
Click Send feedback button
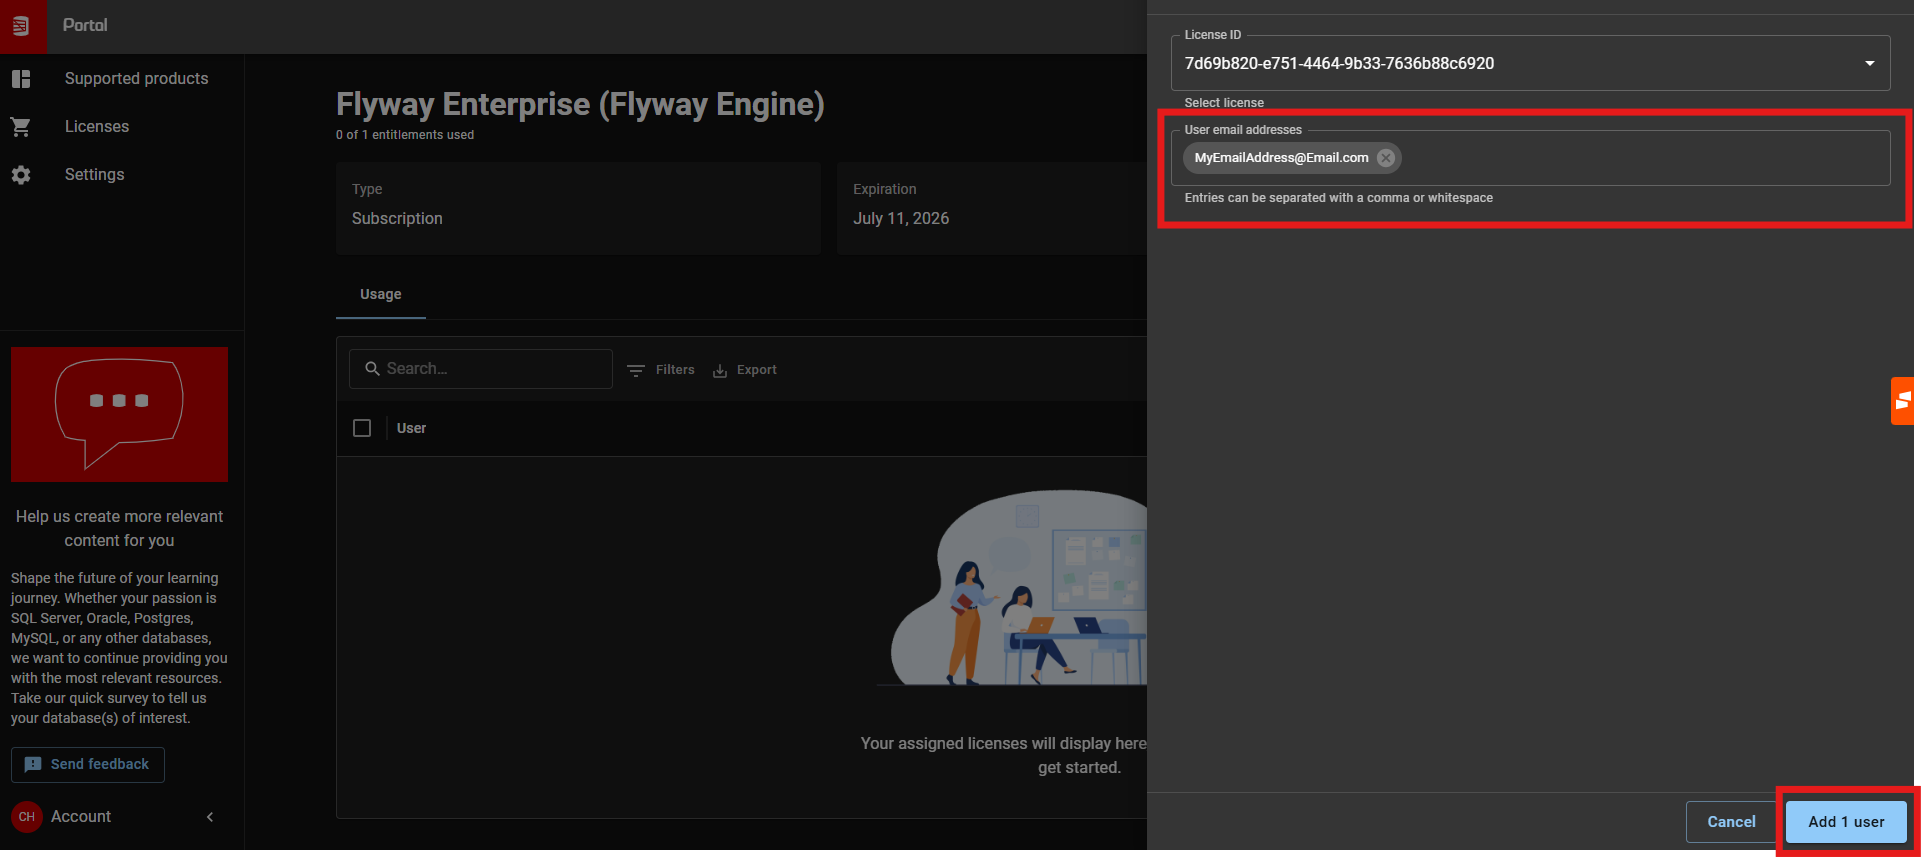point(88,765)
